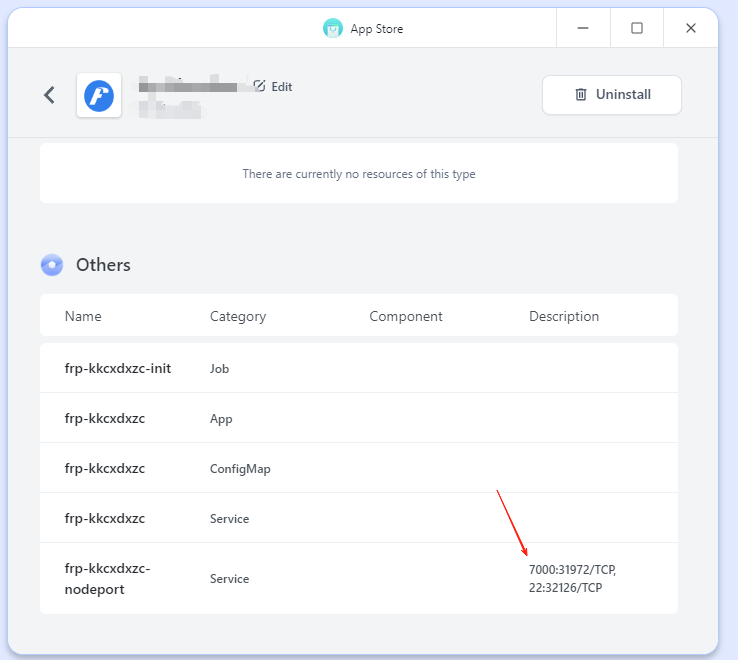Click the Component column header
The height and width of the screenshot is (660, 738).
click(x=406, y=316)
